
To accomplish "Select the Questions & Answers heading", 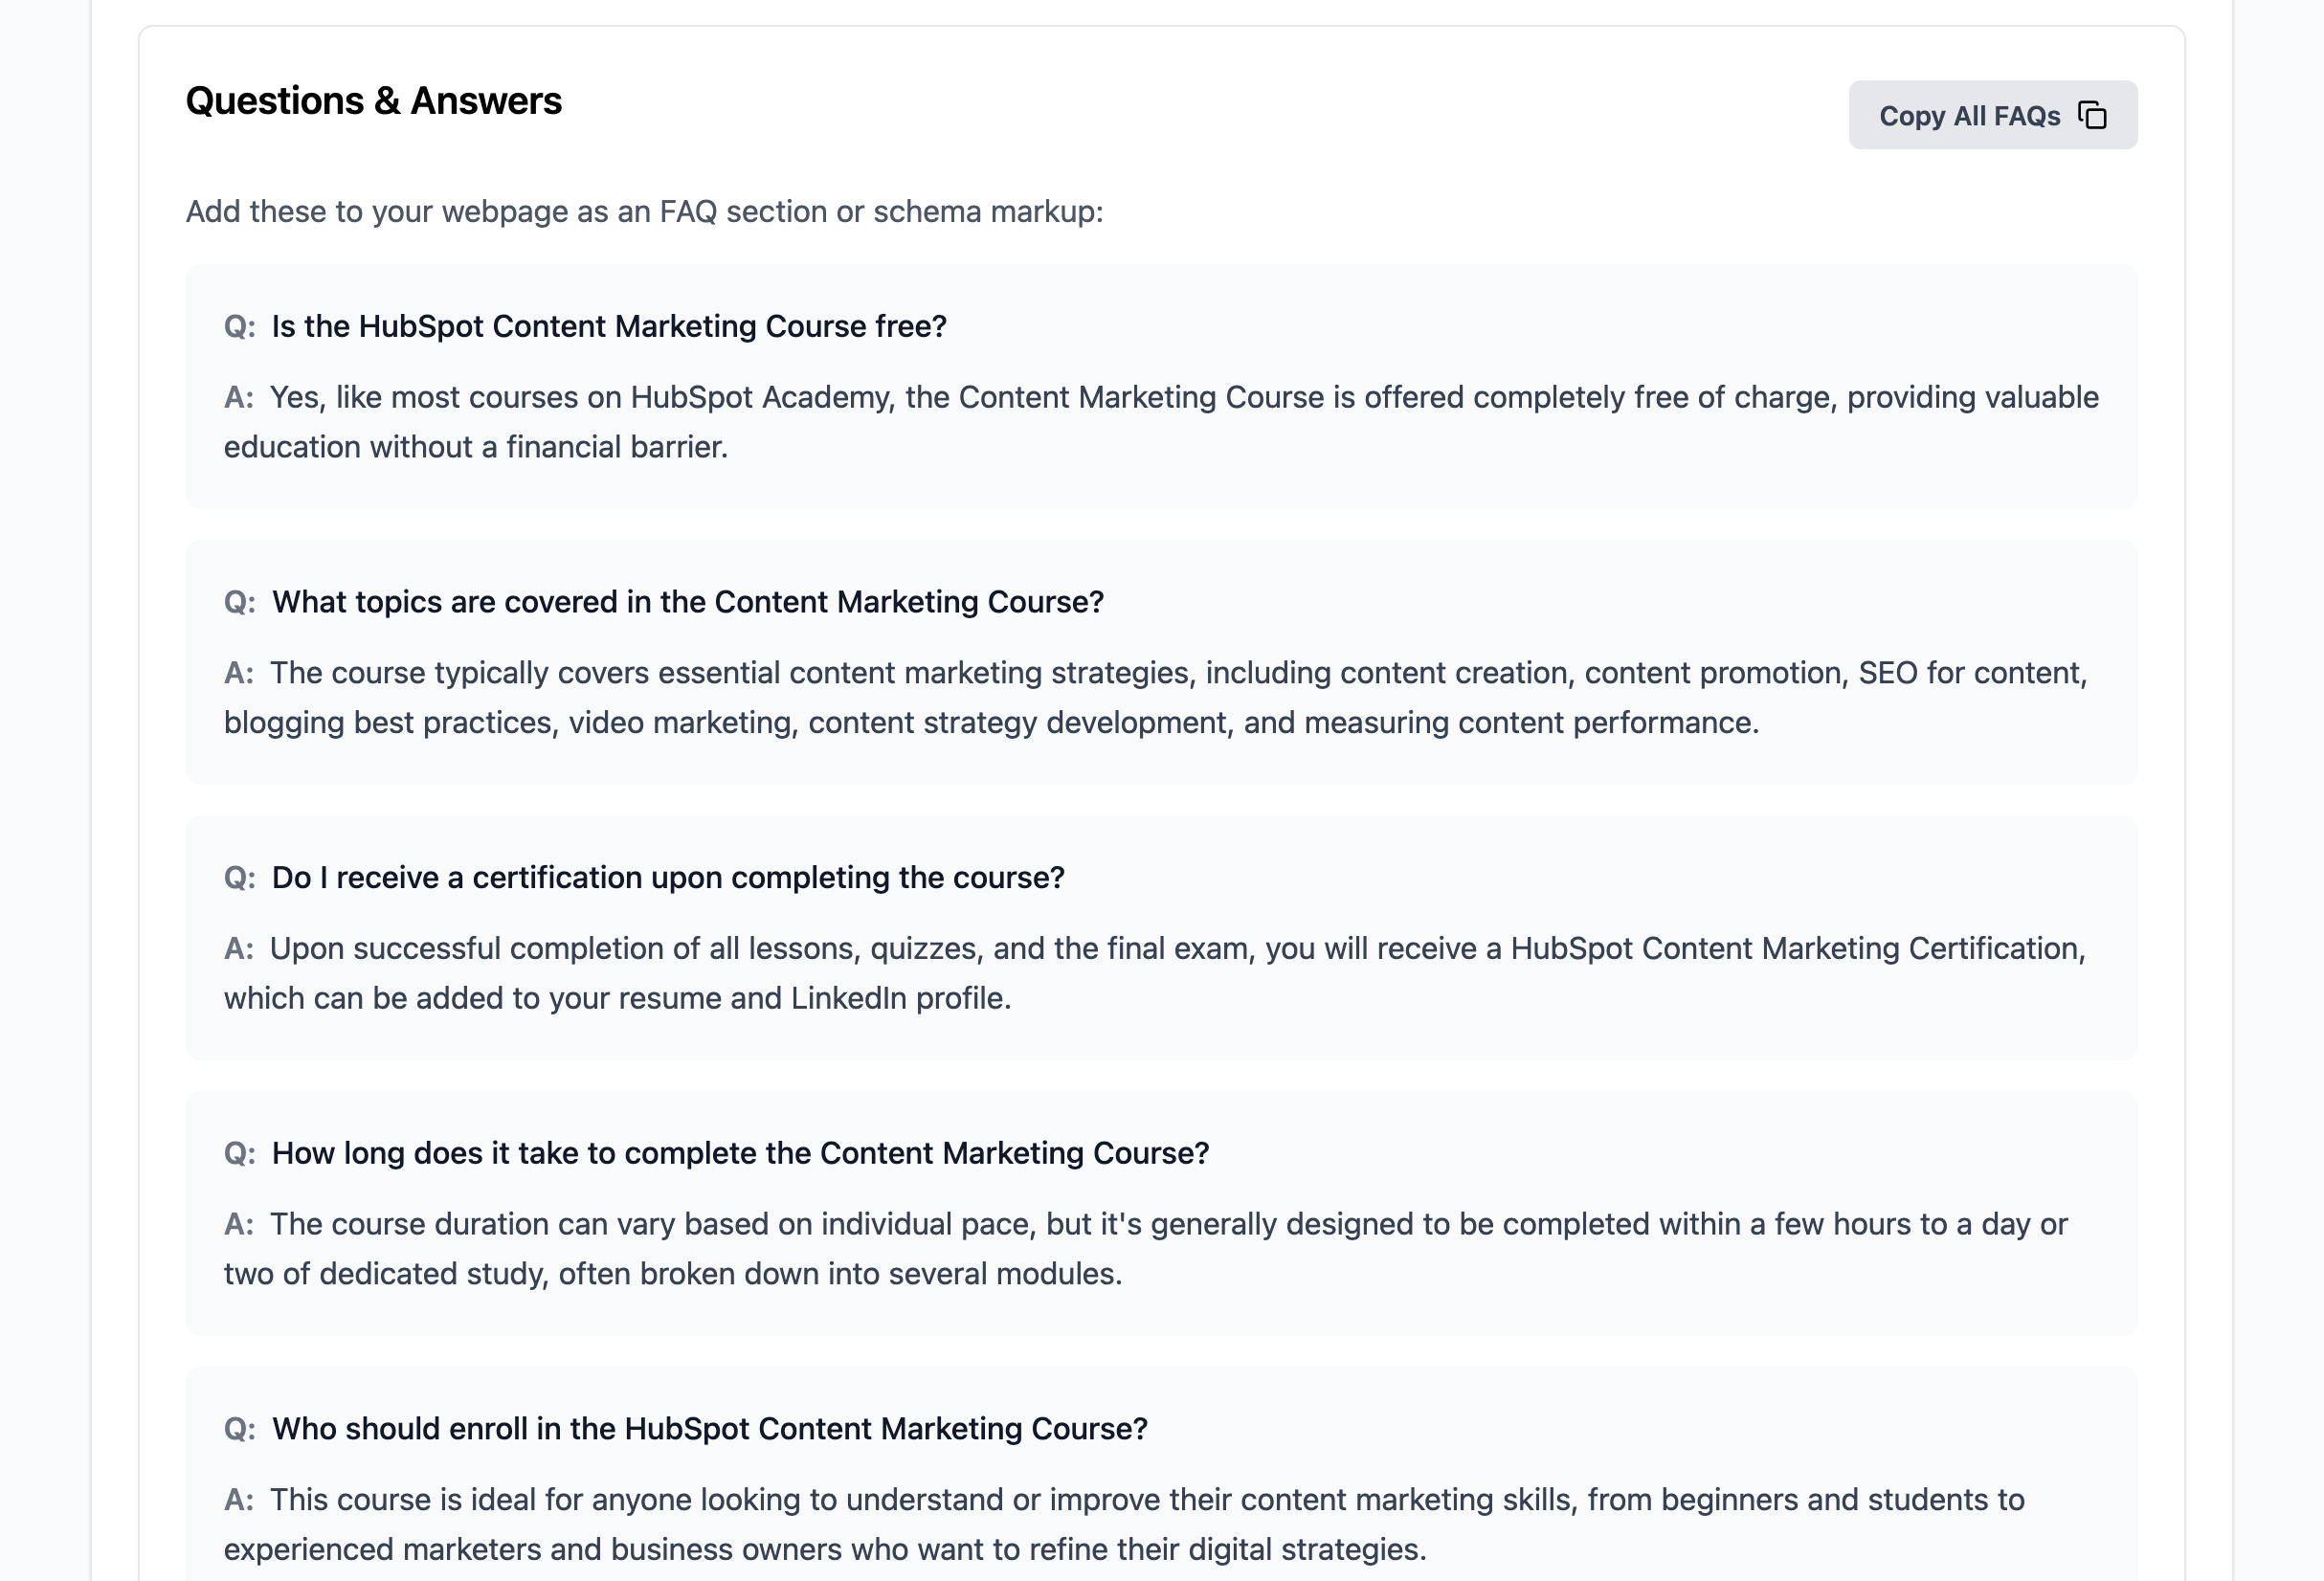I will click(374, 101).
